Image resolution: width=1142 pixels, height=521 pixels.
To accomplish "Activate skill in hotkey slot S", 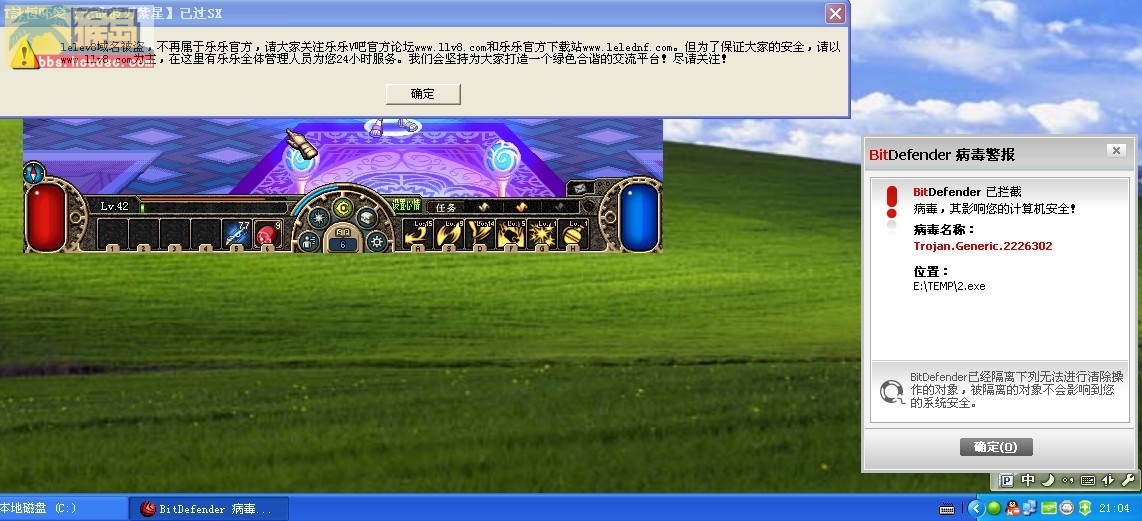I will point(449,235).
